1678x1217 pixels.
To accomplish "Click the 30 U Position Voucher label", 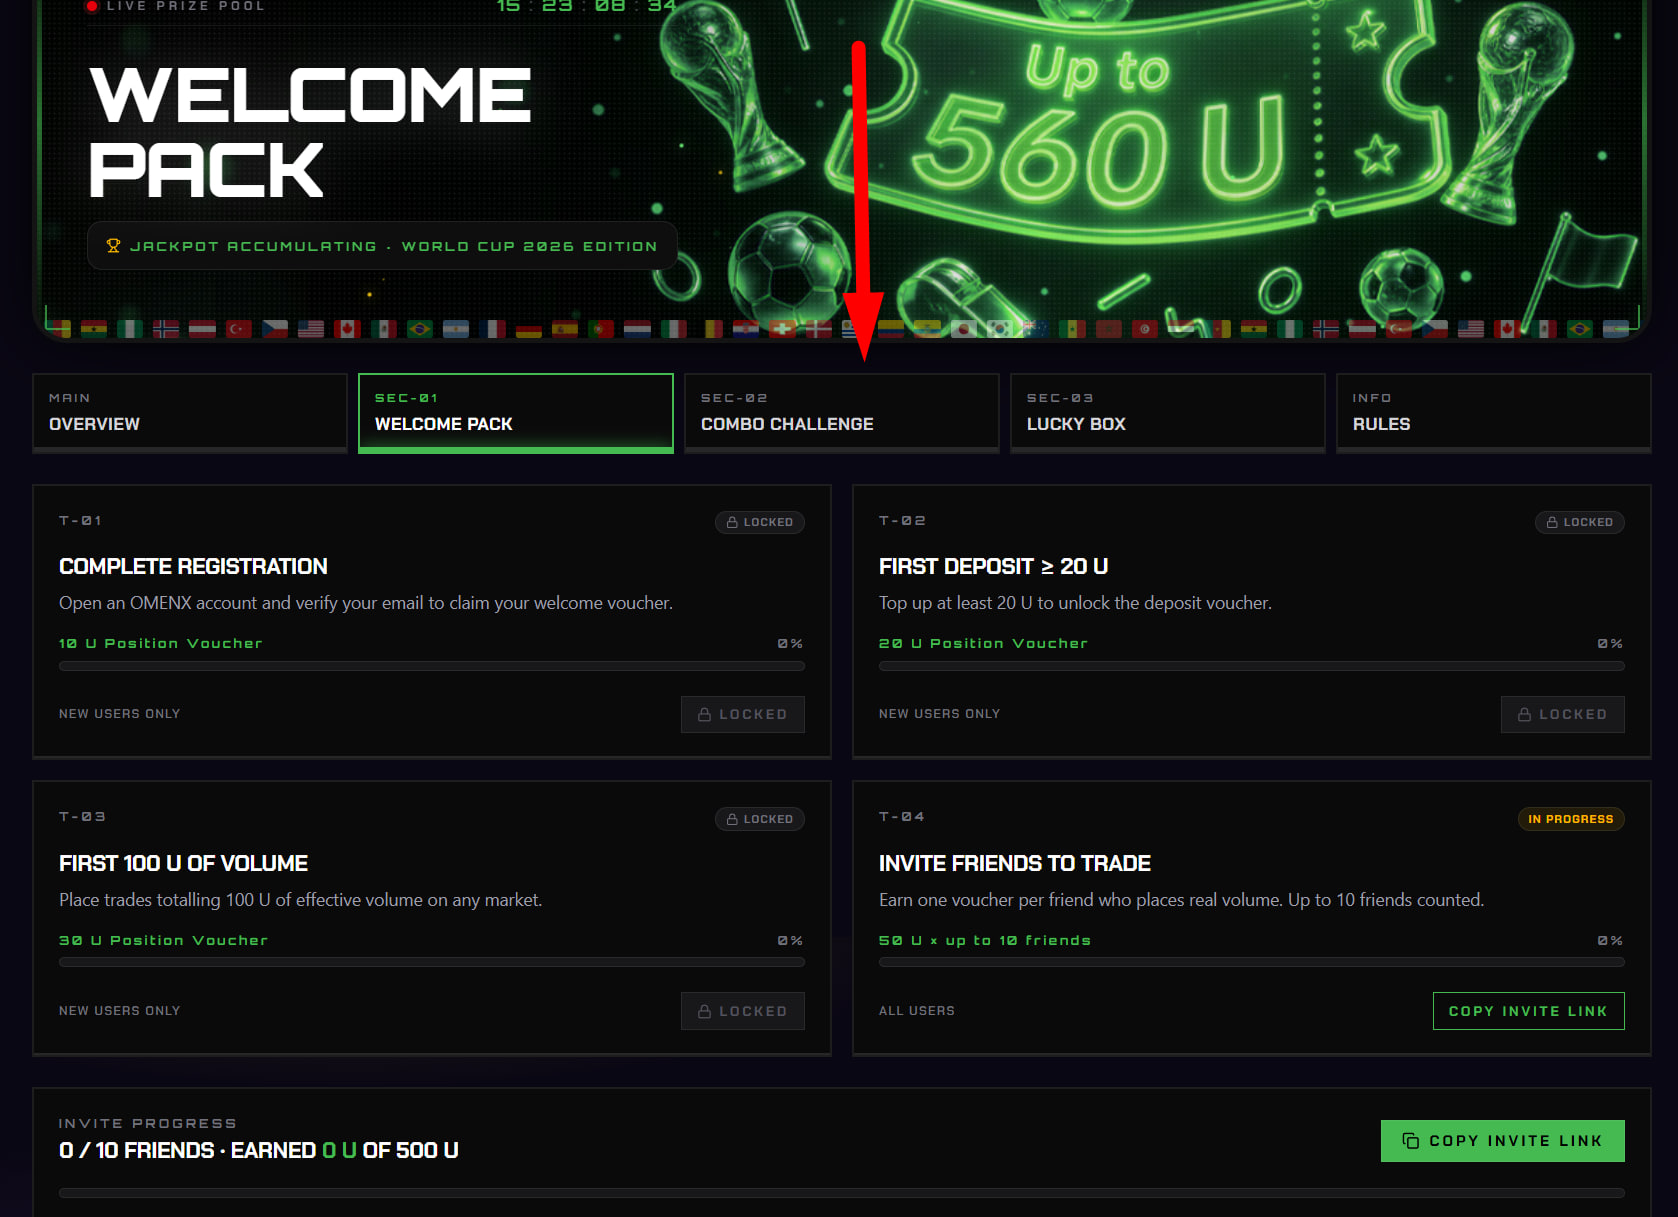I will pos(164,941).
